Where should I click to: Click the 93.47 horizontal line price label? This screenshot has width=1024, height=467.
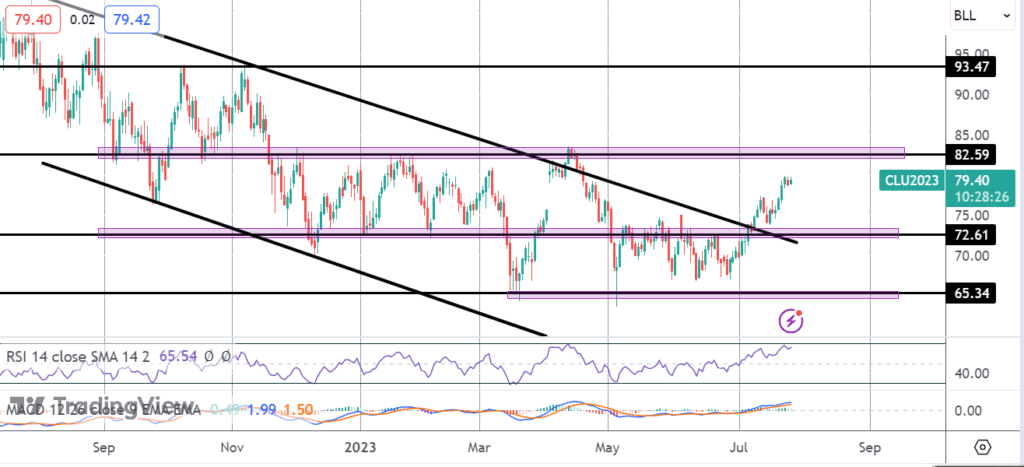click(974, 67)
